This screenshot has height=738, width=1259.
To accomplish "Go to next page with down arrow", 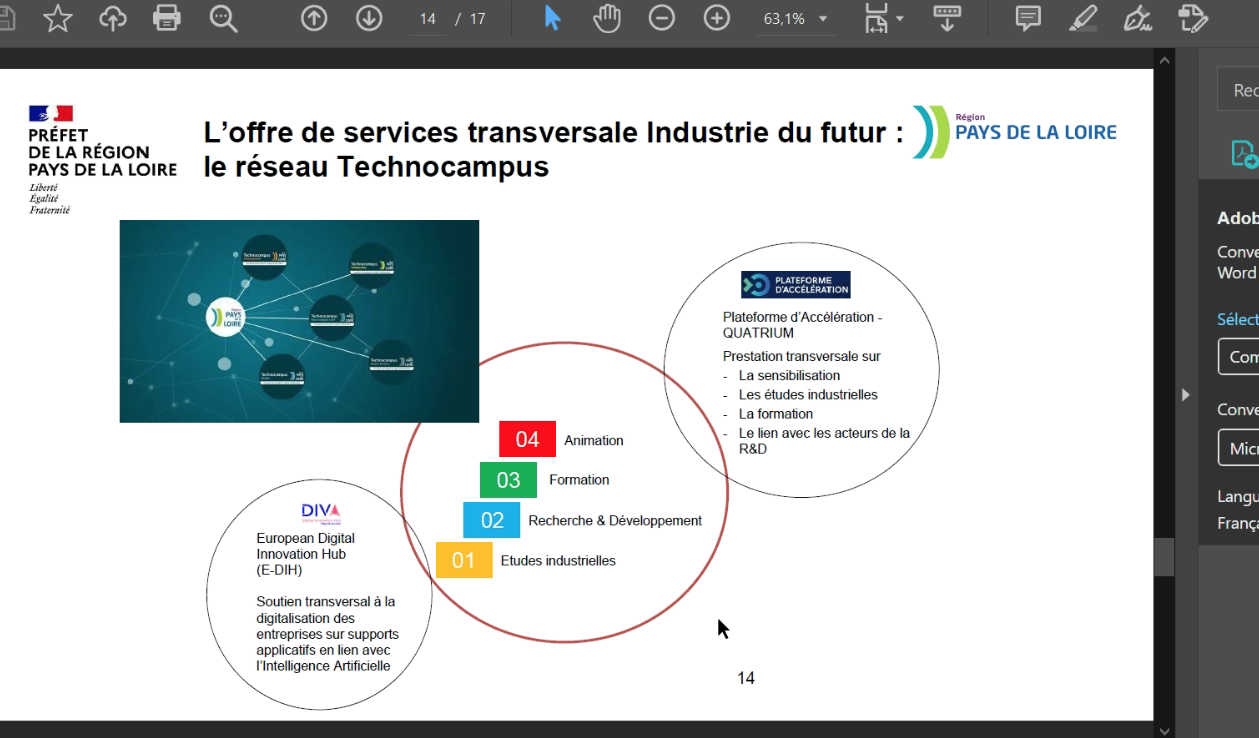I will tap(369, 18).
